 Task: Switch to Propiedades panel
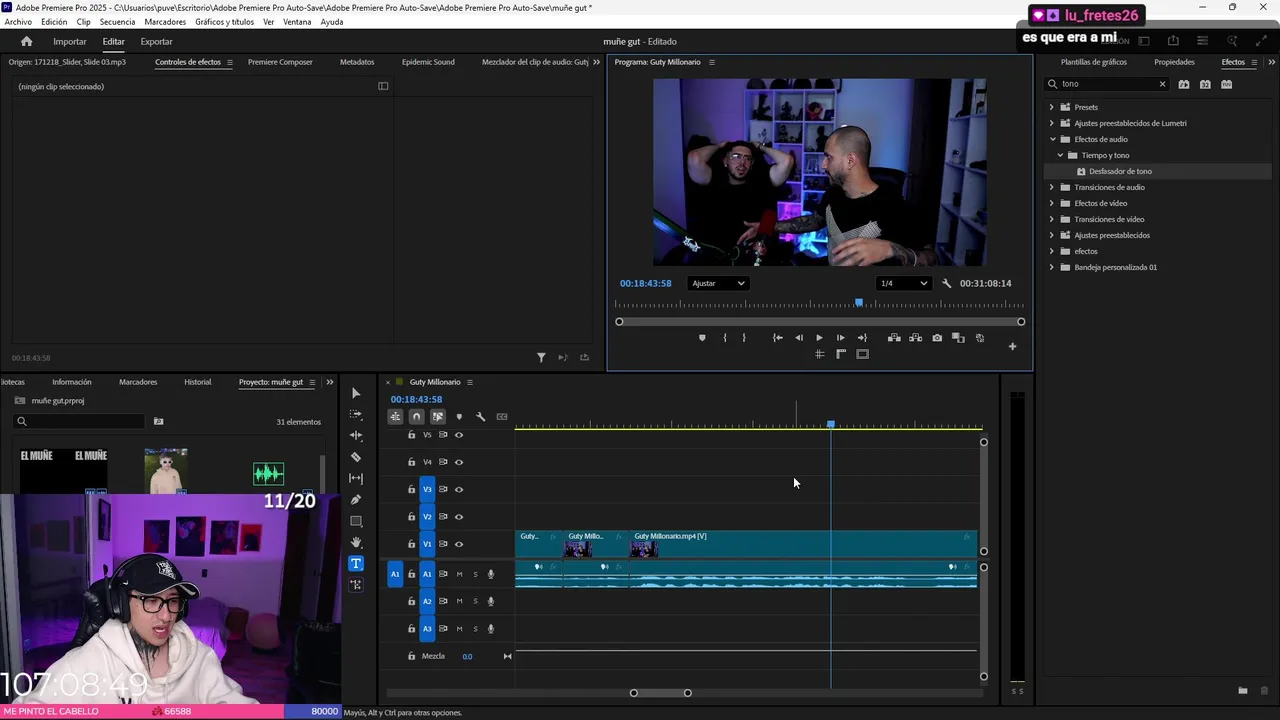tap(1174, 62)
